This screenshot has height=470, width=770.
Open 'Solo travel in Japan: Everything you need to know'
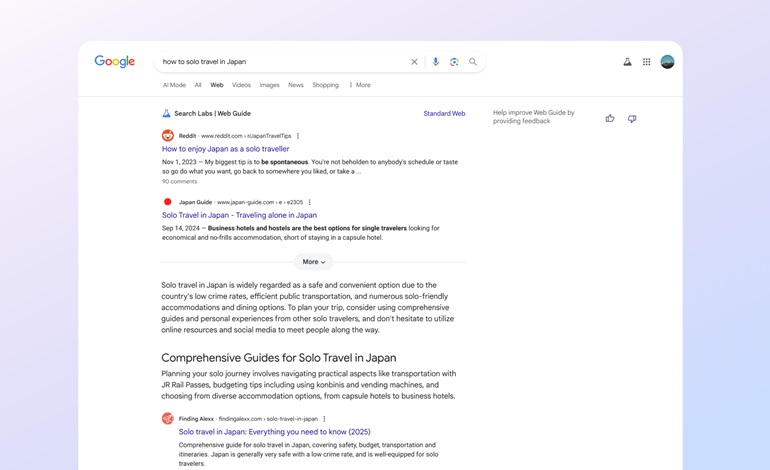pyautogui.click(x=275, y=432)
